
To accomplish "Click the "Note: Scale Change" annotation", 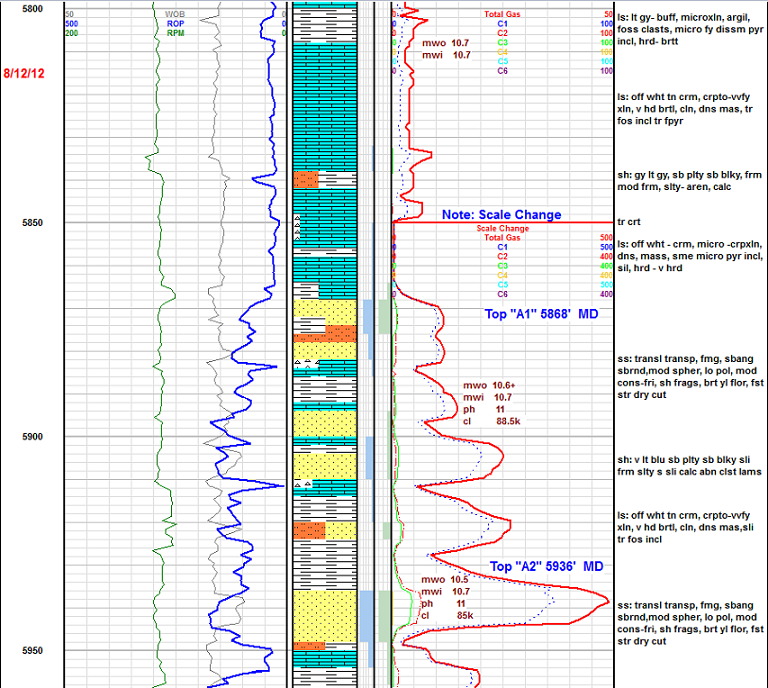I will click(501, 214).
